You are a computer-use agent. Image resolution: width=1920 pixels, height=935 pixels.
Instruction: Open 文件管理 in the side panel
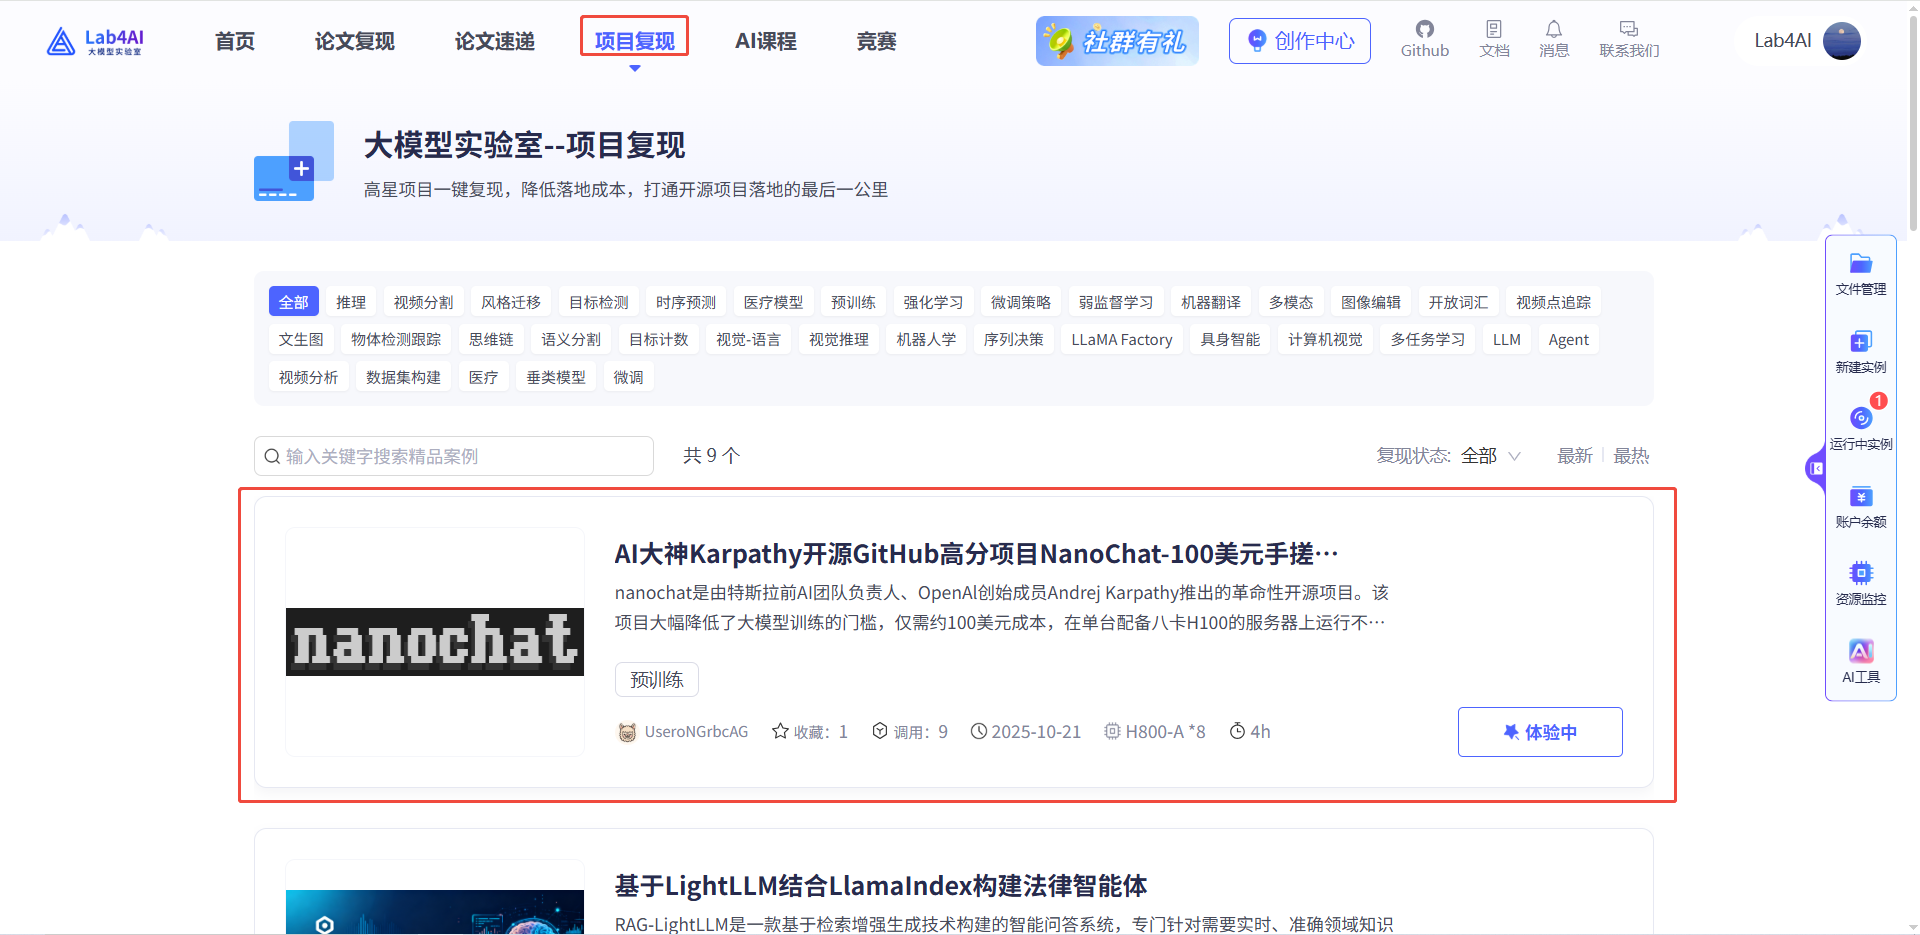[x=1861, y=274]
